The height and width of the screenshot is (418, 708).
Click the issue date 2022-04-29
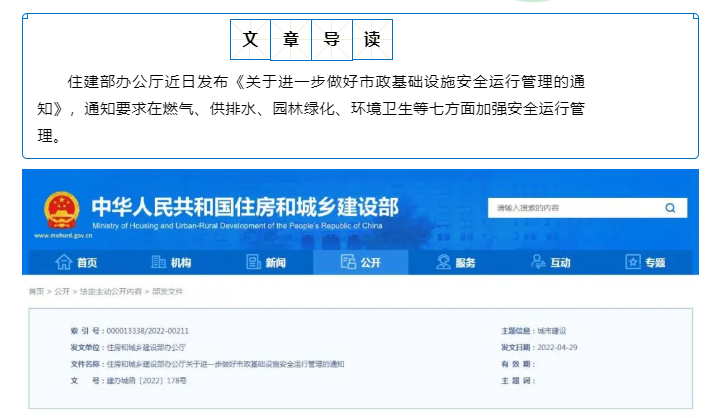(x=557, y=348)
